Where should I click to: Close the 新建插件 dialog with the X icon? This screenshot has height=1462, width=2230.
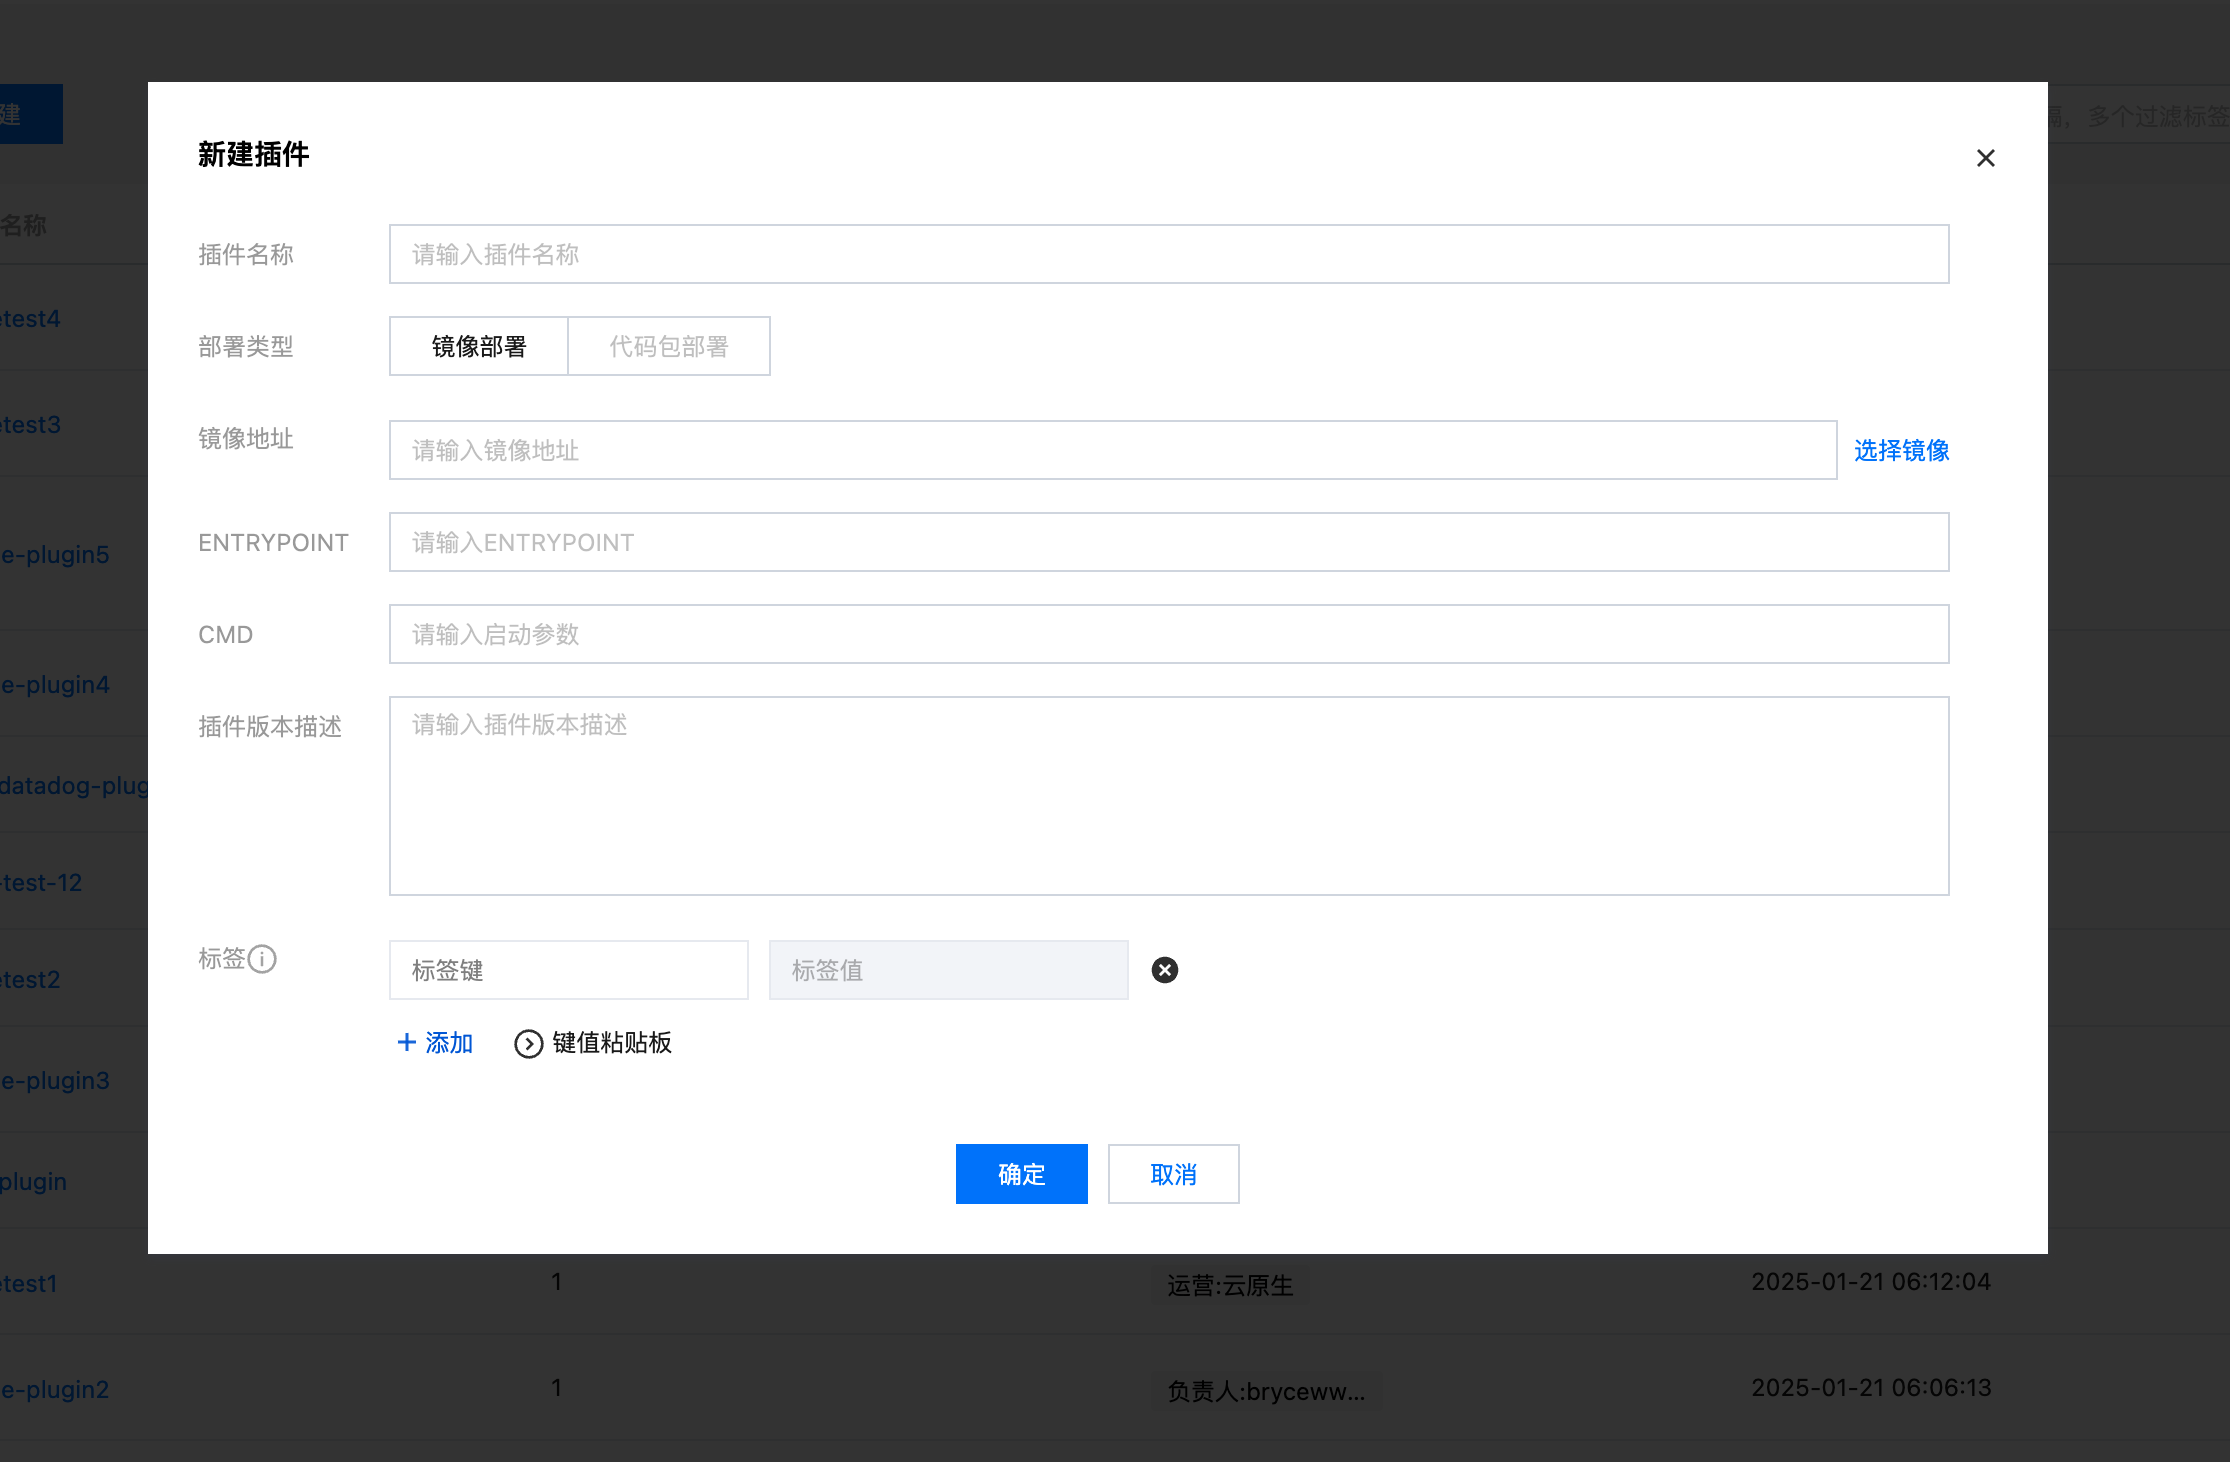click(x=1985, y=158)
